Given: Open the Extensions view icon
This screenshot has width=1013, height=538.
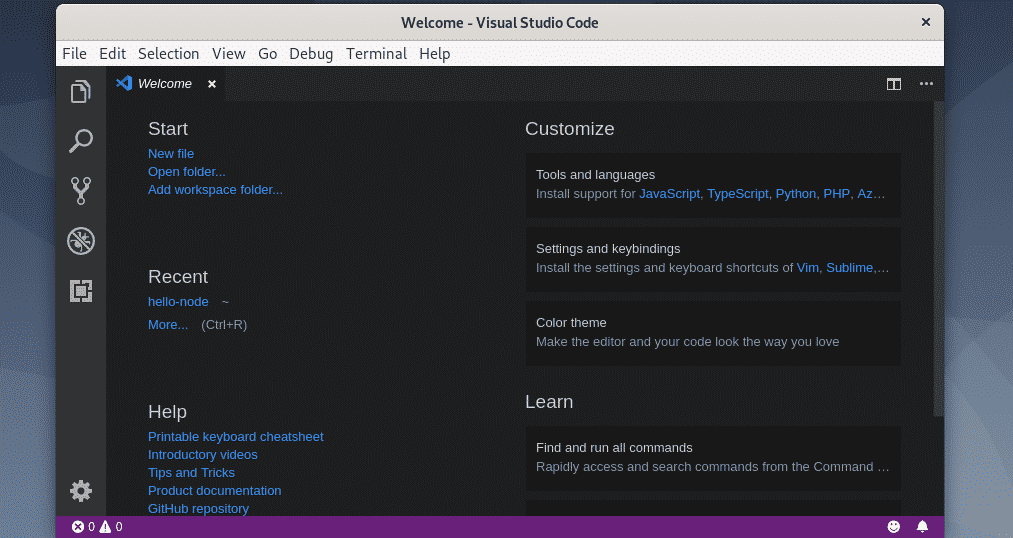Looking at the screenshot, I should (81, 290).
